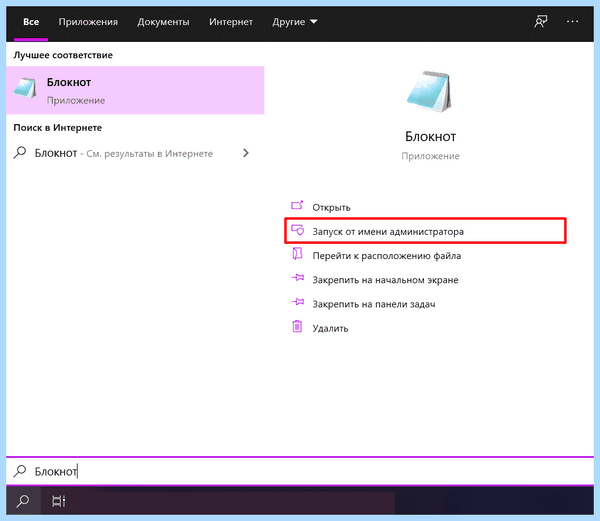This screenshot has width=600, height=521.
Task: Click the taskbar search button
Action: (23, 500)
